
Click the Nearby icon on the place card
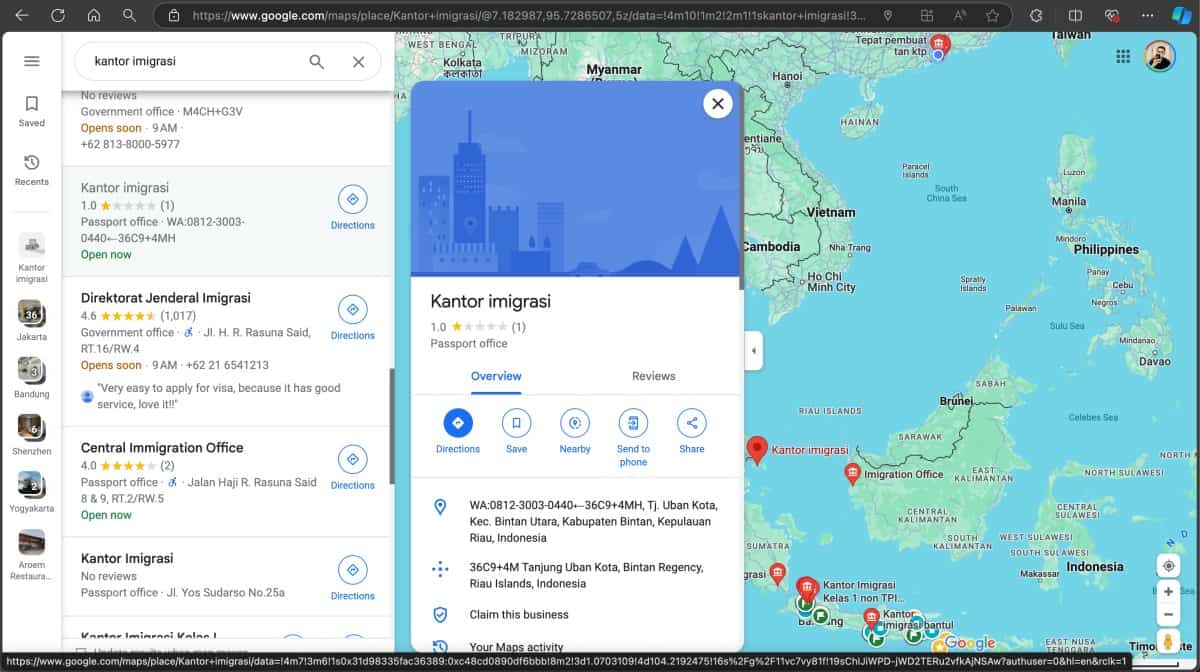point(574,423)
